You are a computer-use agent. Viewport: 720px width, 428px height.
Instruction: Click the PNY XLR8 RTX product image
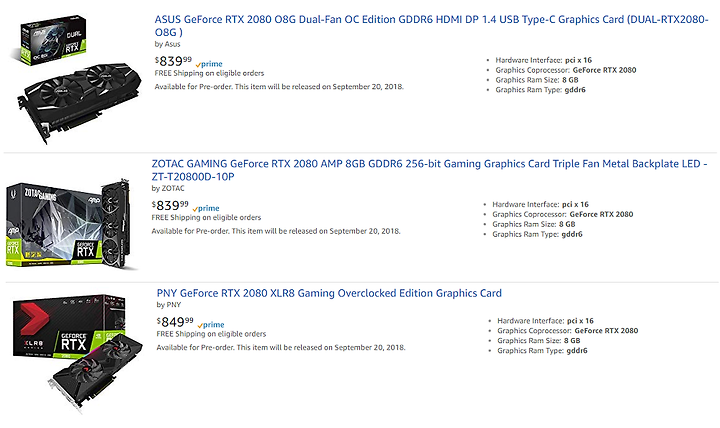coord(78,354)
